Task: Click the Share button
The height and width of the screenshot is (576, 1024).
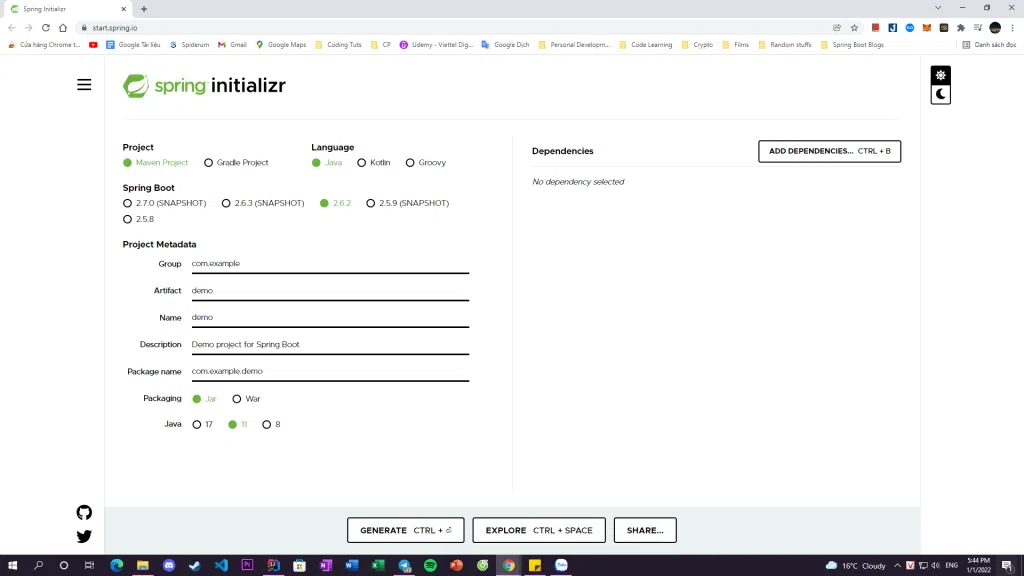Action: [x=645, y=530]
